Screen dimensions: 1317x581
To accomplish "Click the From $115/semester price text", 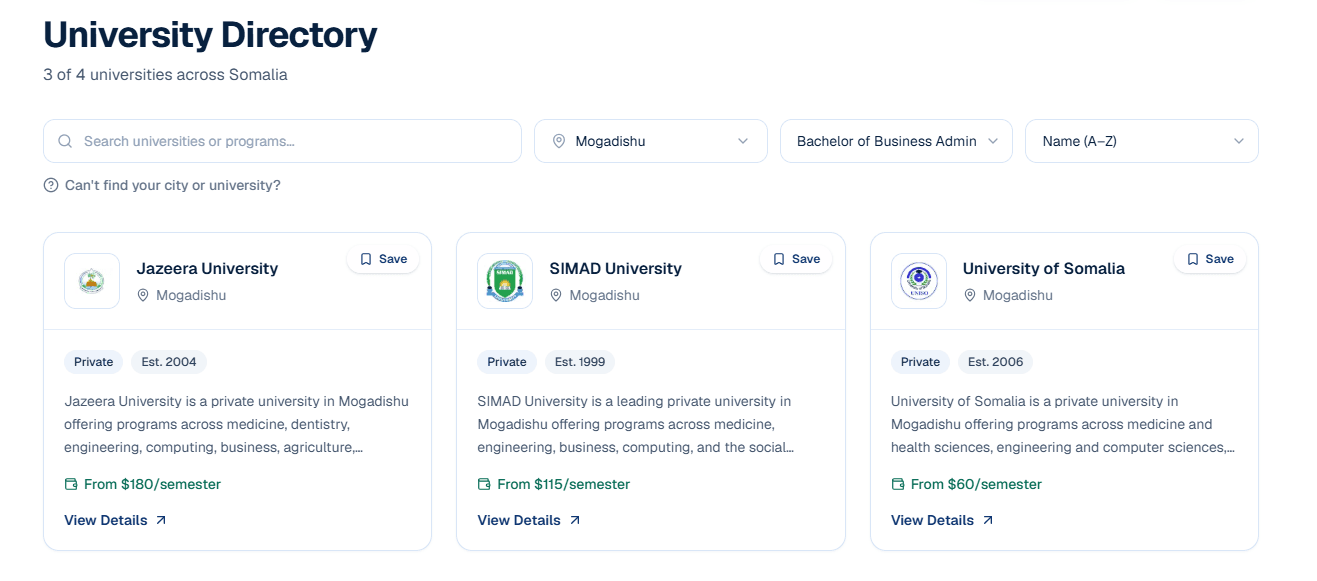I will [563, 484].
